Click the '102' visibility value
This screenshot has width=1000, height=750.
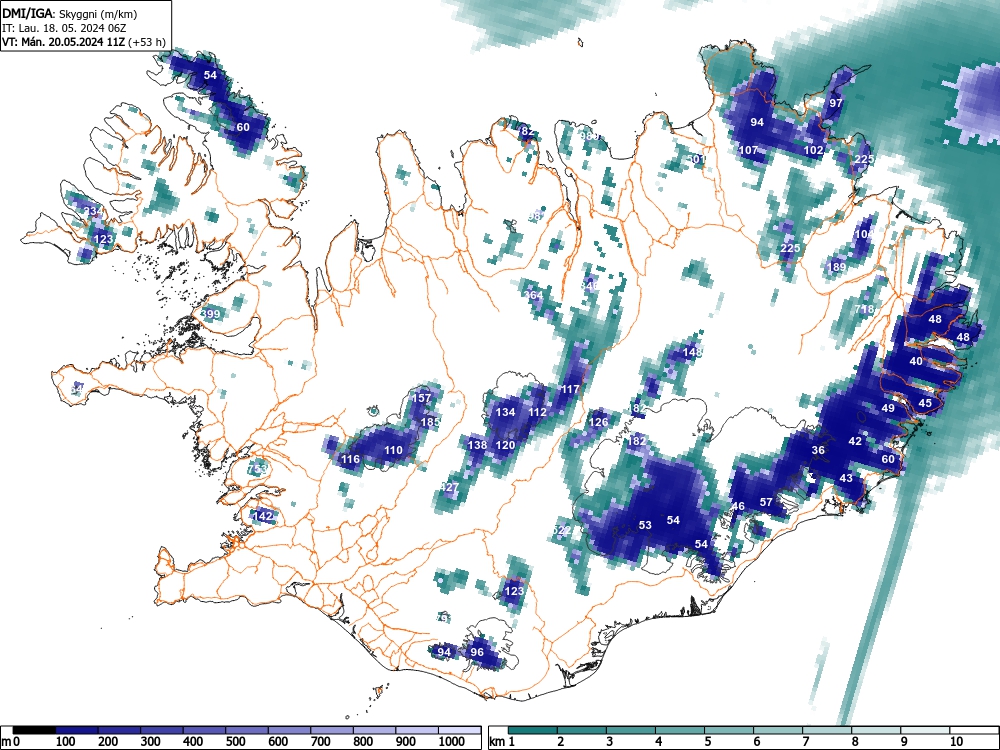814,151
